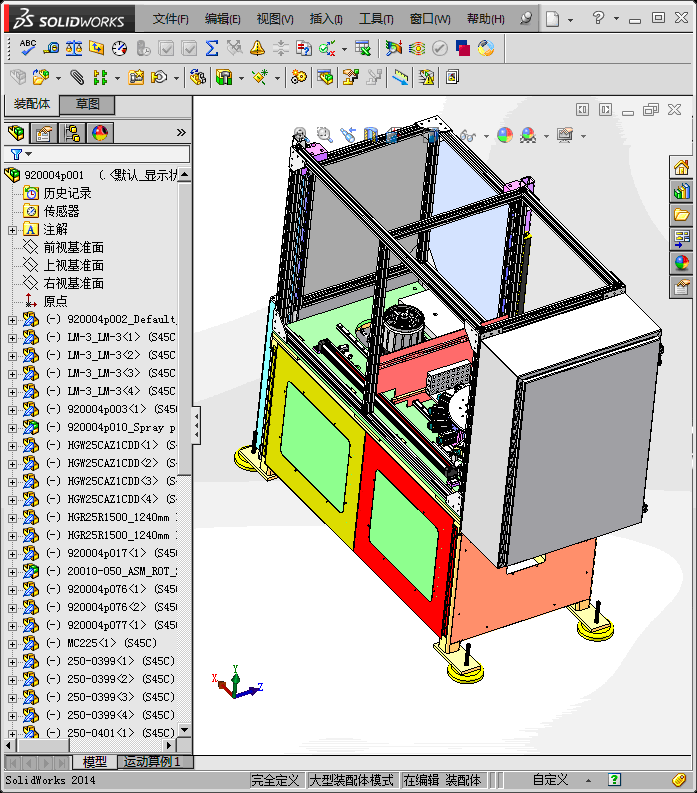The width and height of the screenshot is (697, 793).
Task: Open the 工具(T) menu
Action: pyautogui.click(x=376, y=19)
